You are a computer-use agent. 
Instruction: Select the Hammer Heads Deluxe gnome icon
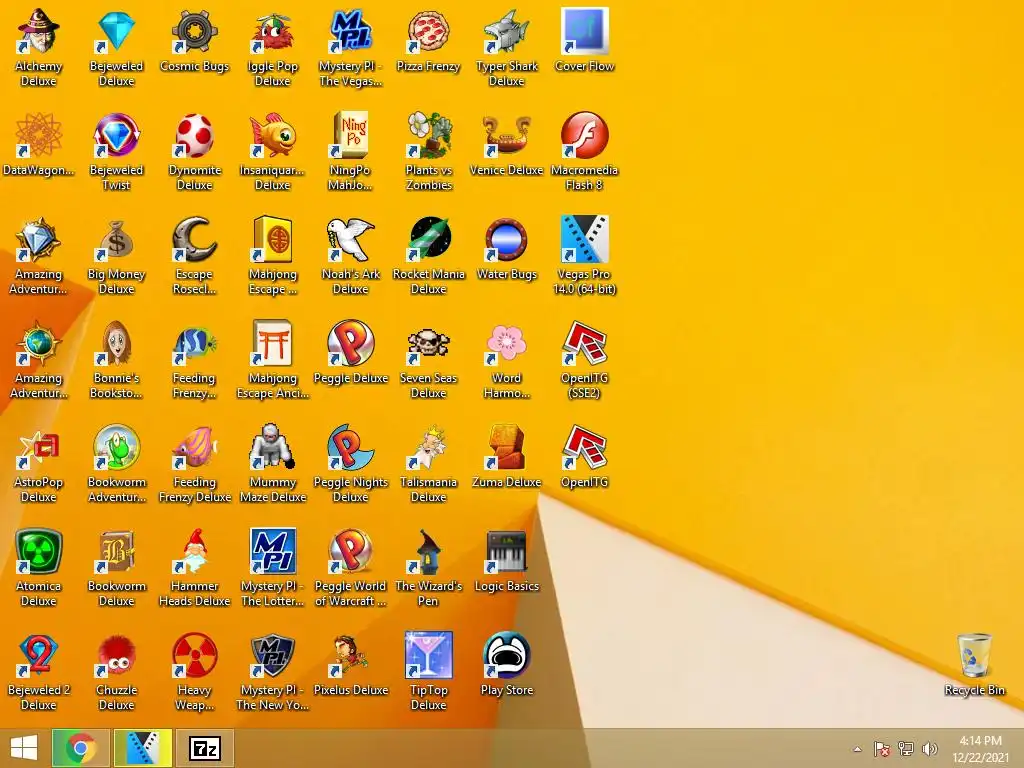[195, 551]
